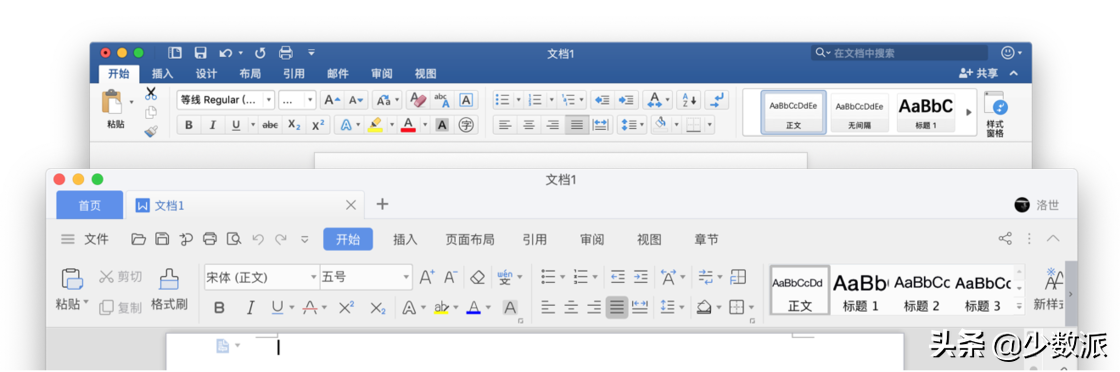This screenshot has width=1120, height=372.
Task: Open font name dropdown 等线 Regular in Word
Action: pos(269,100)
